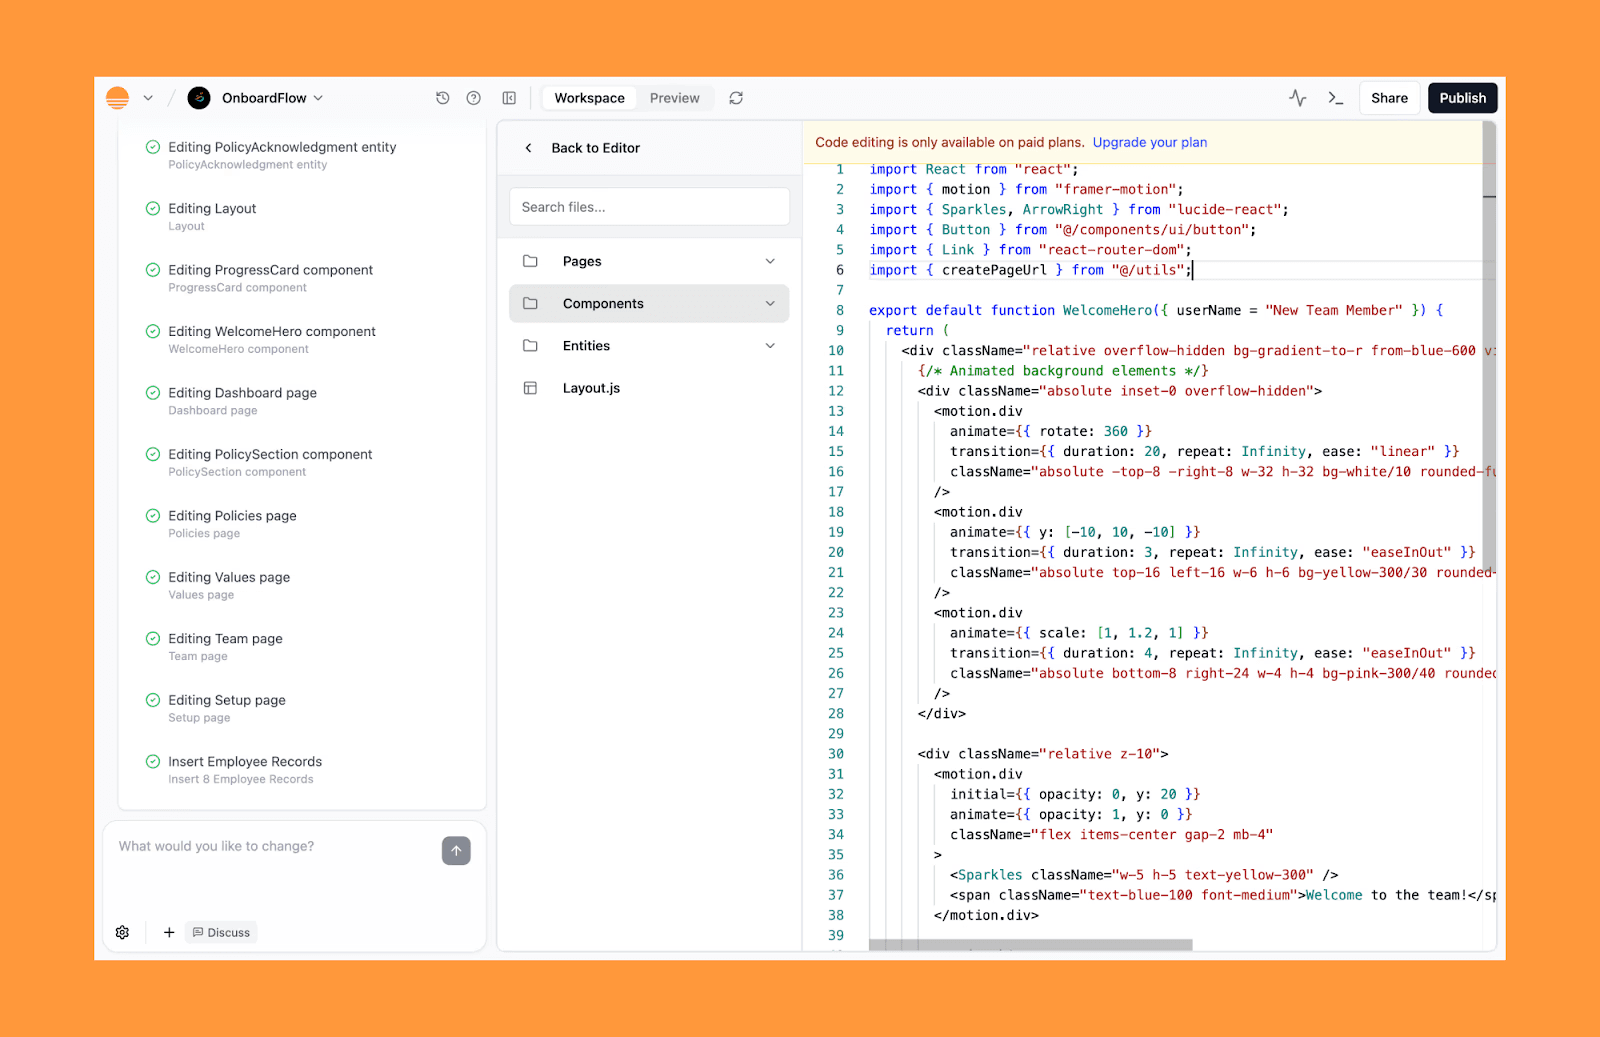Refresh using the sync icon
The image size is (1600, 1037).
(735, 97)
